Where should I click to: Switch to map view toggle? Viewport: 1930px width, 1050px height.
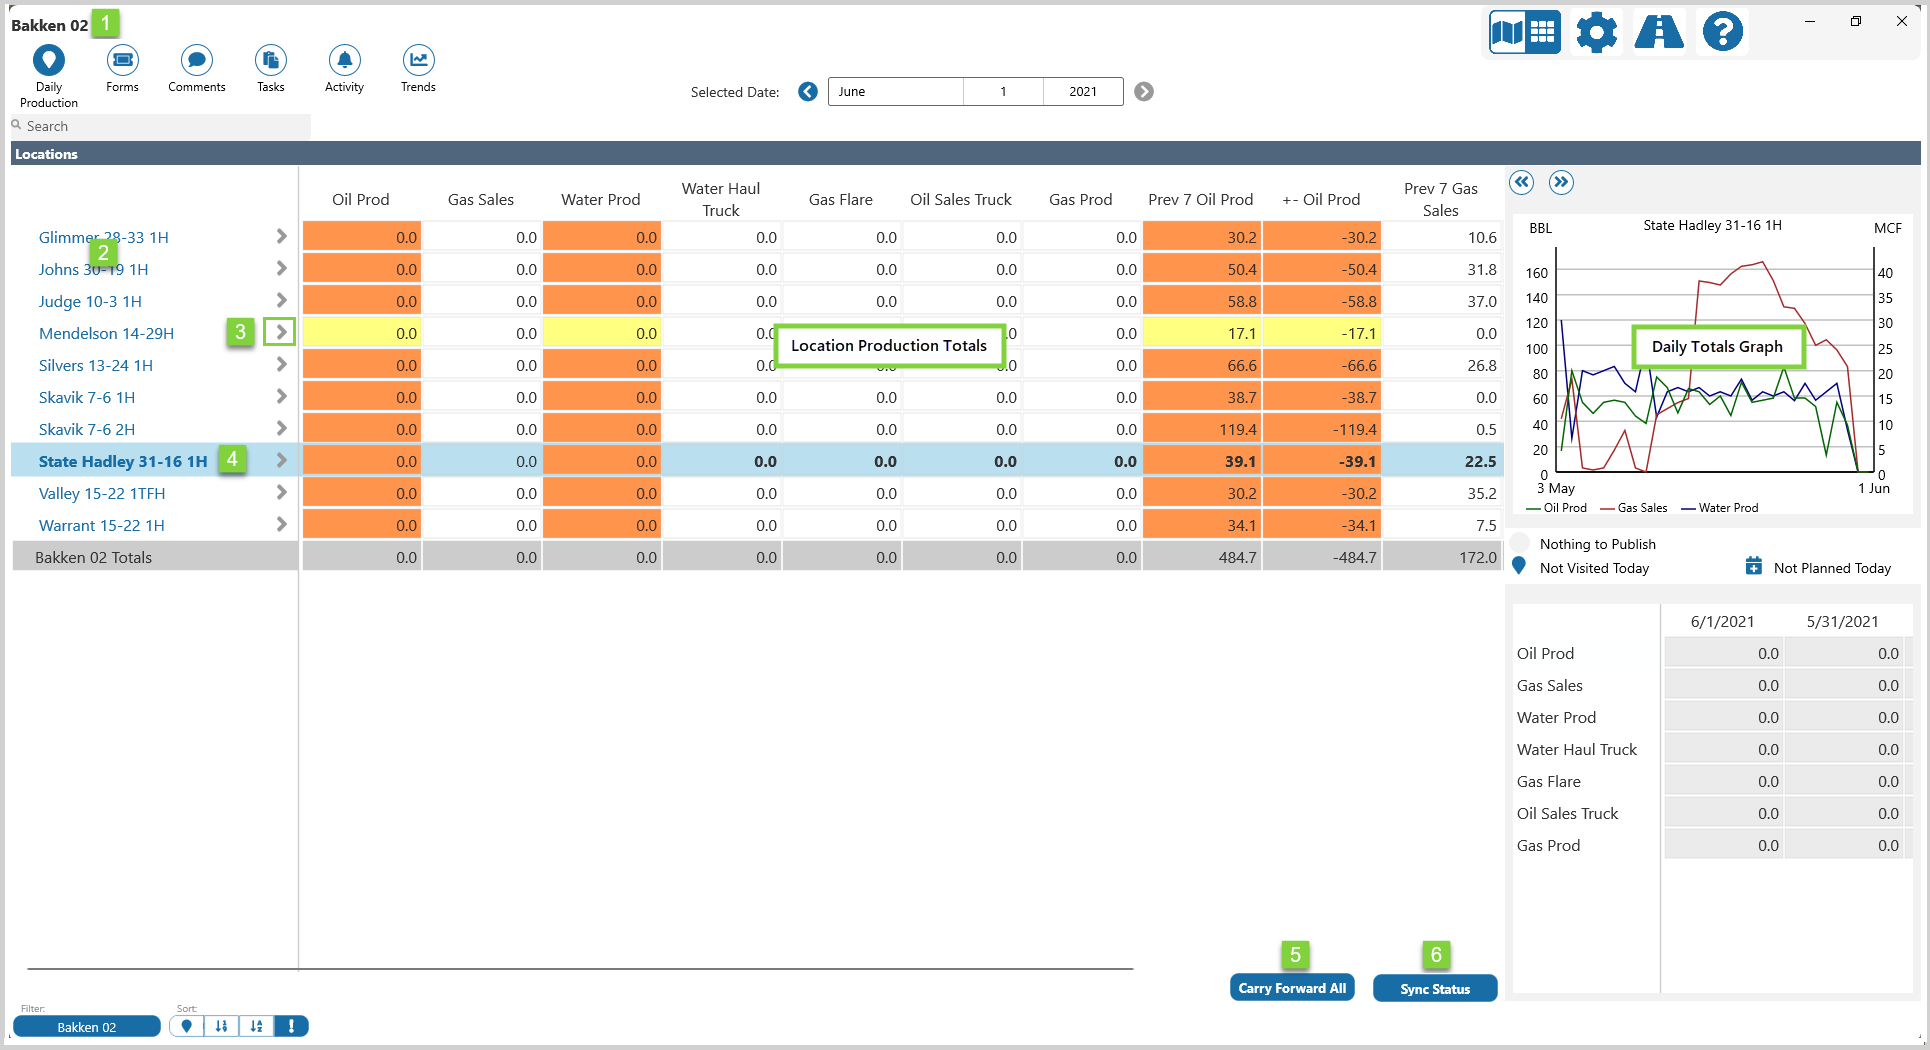1507,33
